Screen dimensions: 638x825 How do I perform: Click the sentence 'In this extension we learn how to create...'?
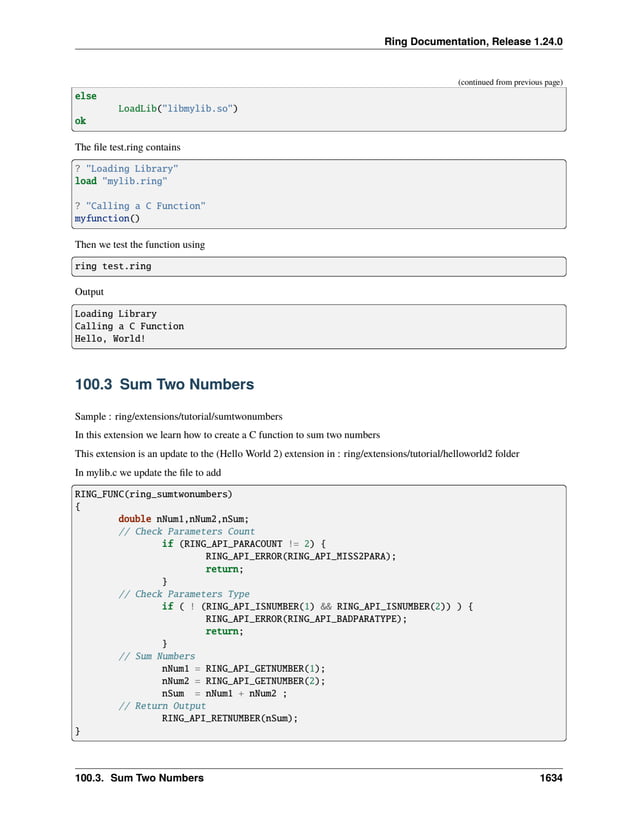pyautogui.click(x=227, y=435)
